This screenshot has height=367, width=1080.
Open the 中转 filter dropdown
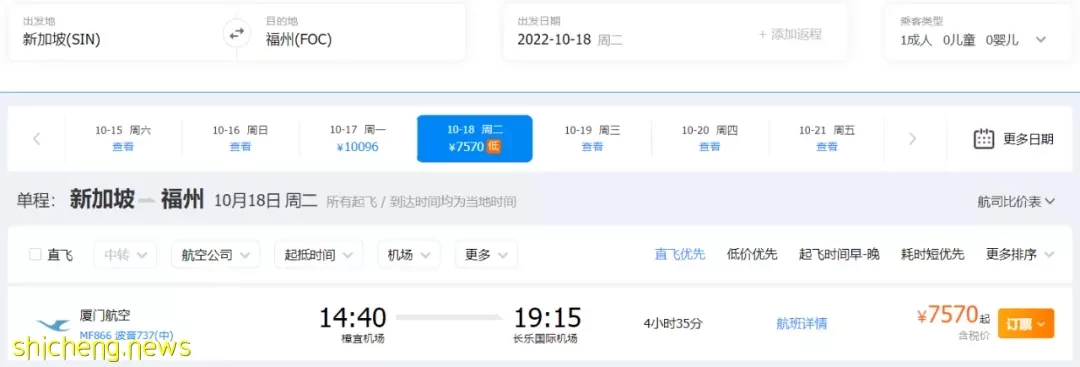[x=125, y=255]
